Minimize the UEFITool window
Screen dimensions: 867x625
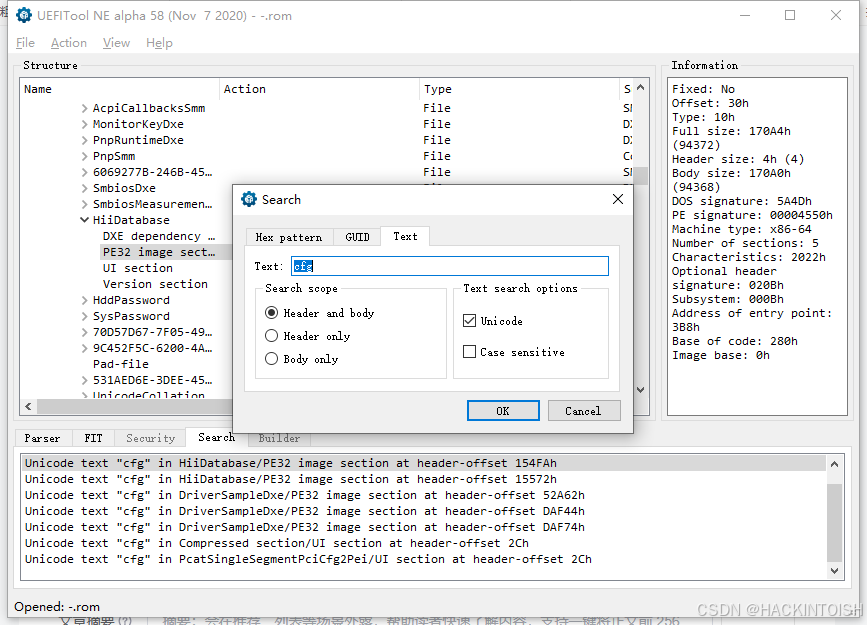tap(745, 15)
